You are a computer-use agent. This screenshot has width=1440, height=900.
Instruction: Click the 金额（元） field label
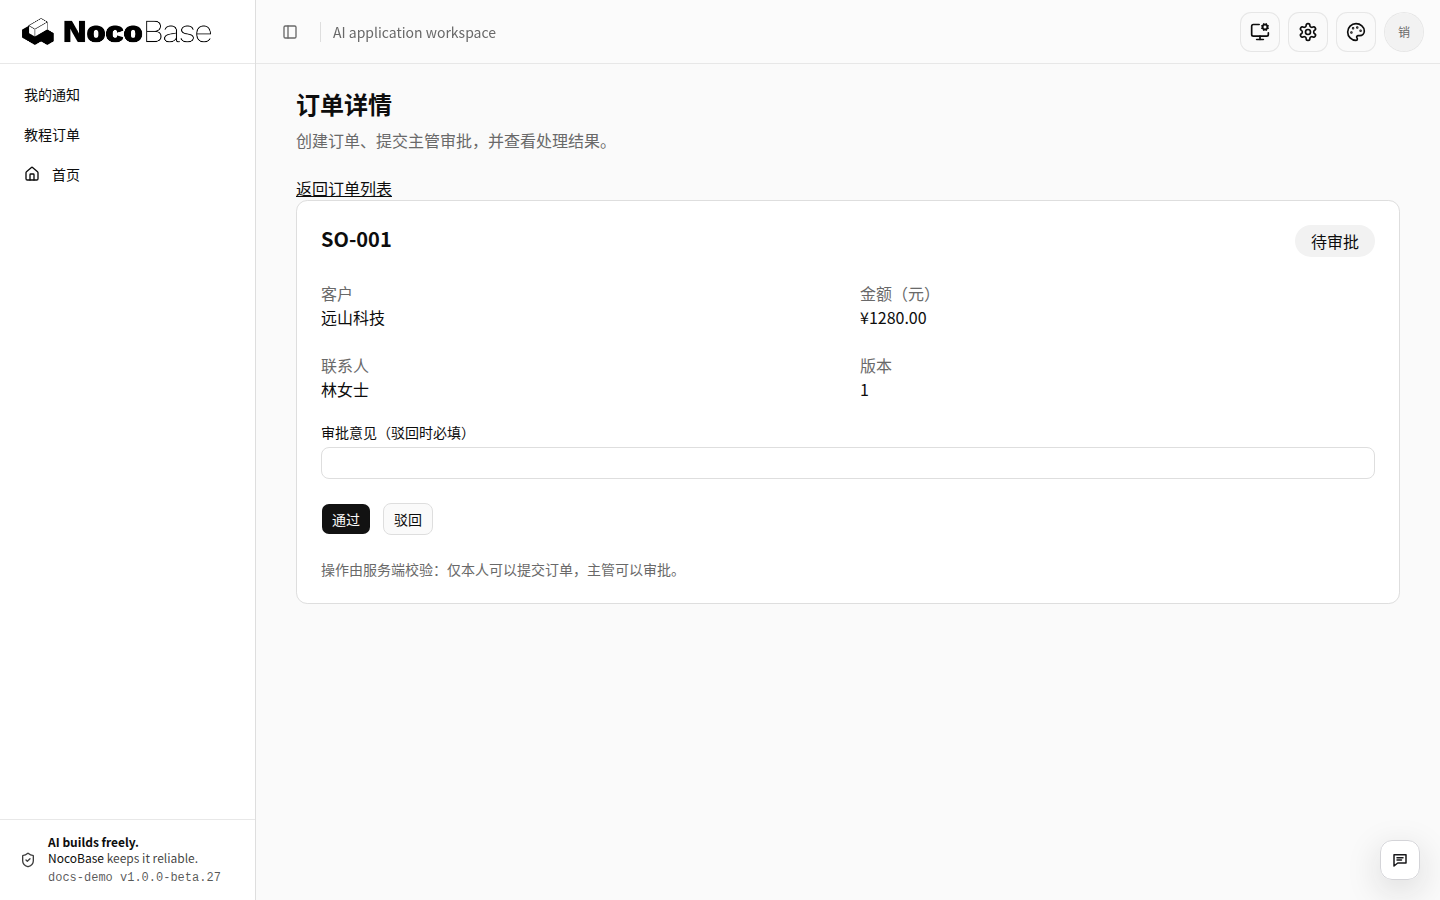pos(896,294)
